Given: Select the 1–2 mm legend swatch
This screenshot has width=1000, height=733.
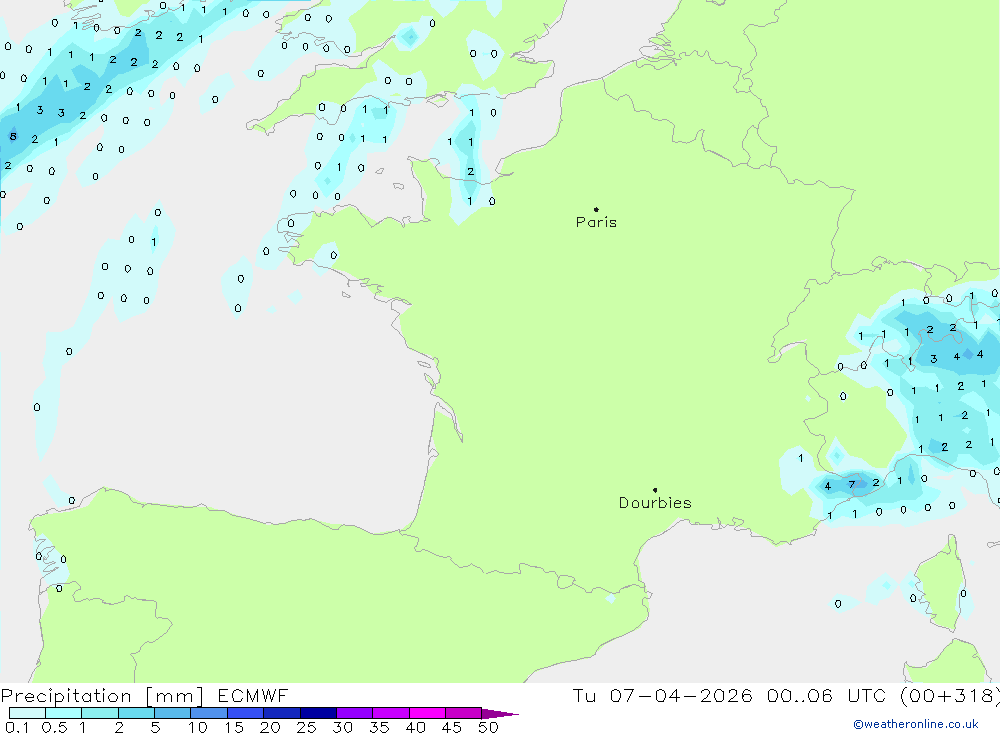Looking at the screenshot, I should tap(100, 713).
